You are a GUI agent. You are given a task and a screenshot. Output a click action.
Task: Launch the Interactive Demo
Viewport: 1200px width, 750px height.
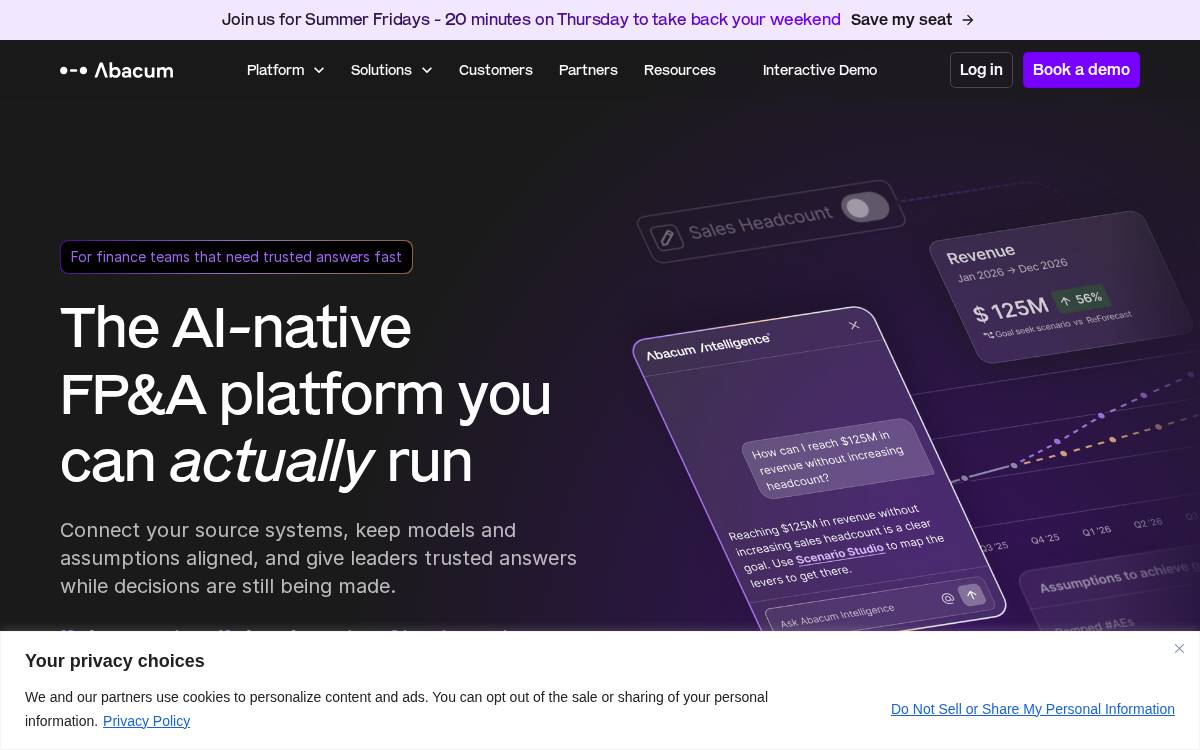point(820,70)
